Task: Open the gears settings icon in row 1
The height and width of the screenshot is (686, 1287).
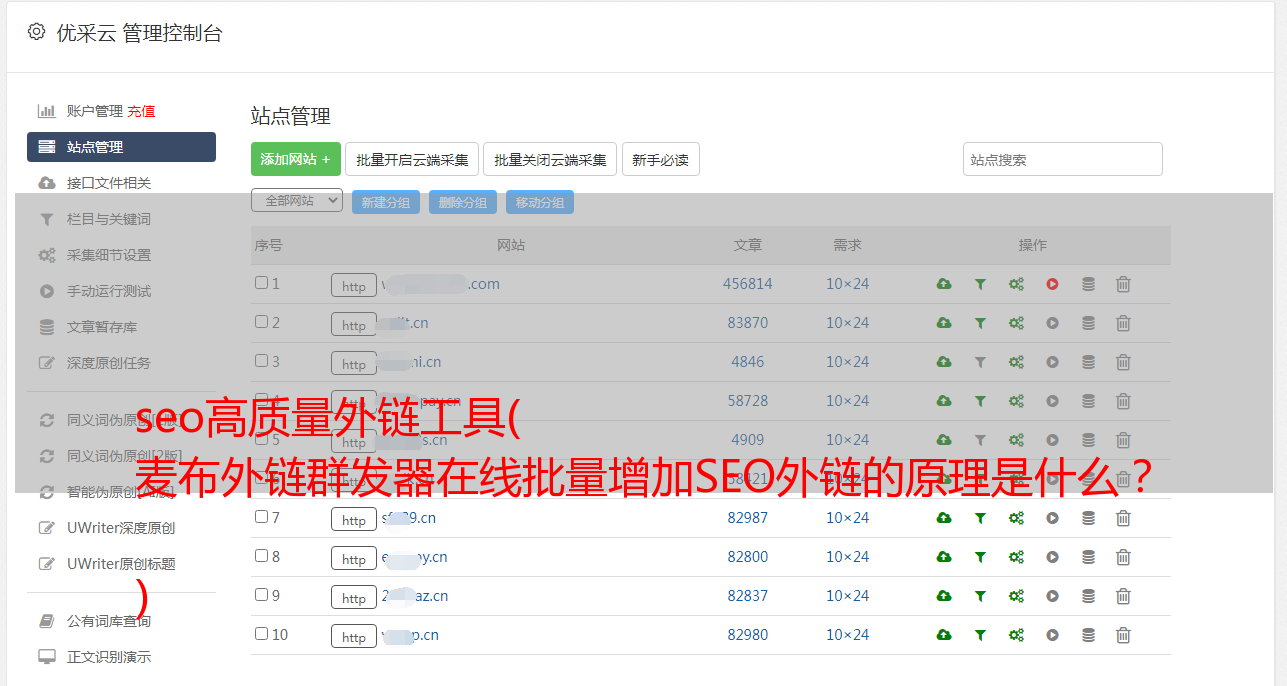Action: (x=1016, y=284)
